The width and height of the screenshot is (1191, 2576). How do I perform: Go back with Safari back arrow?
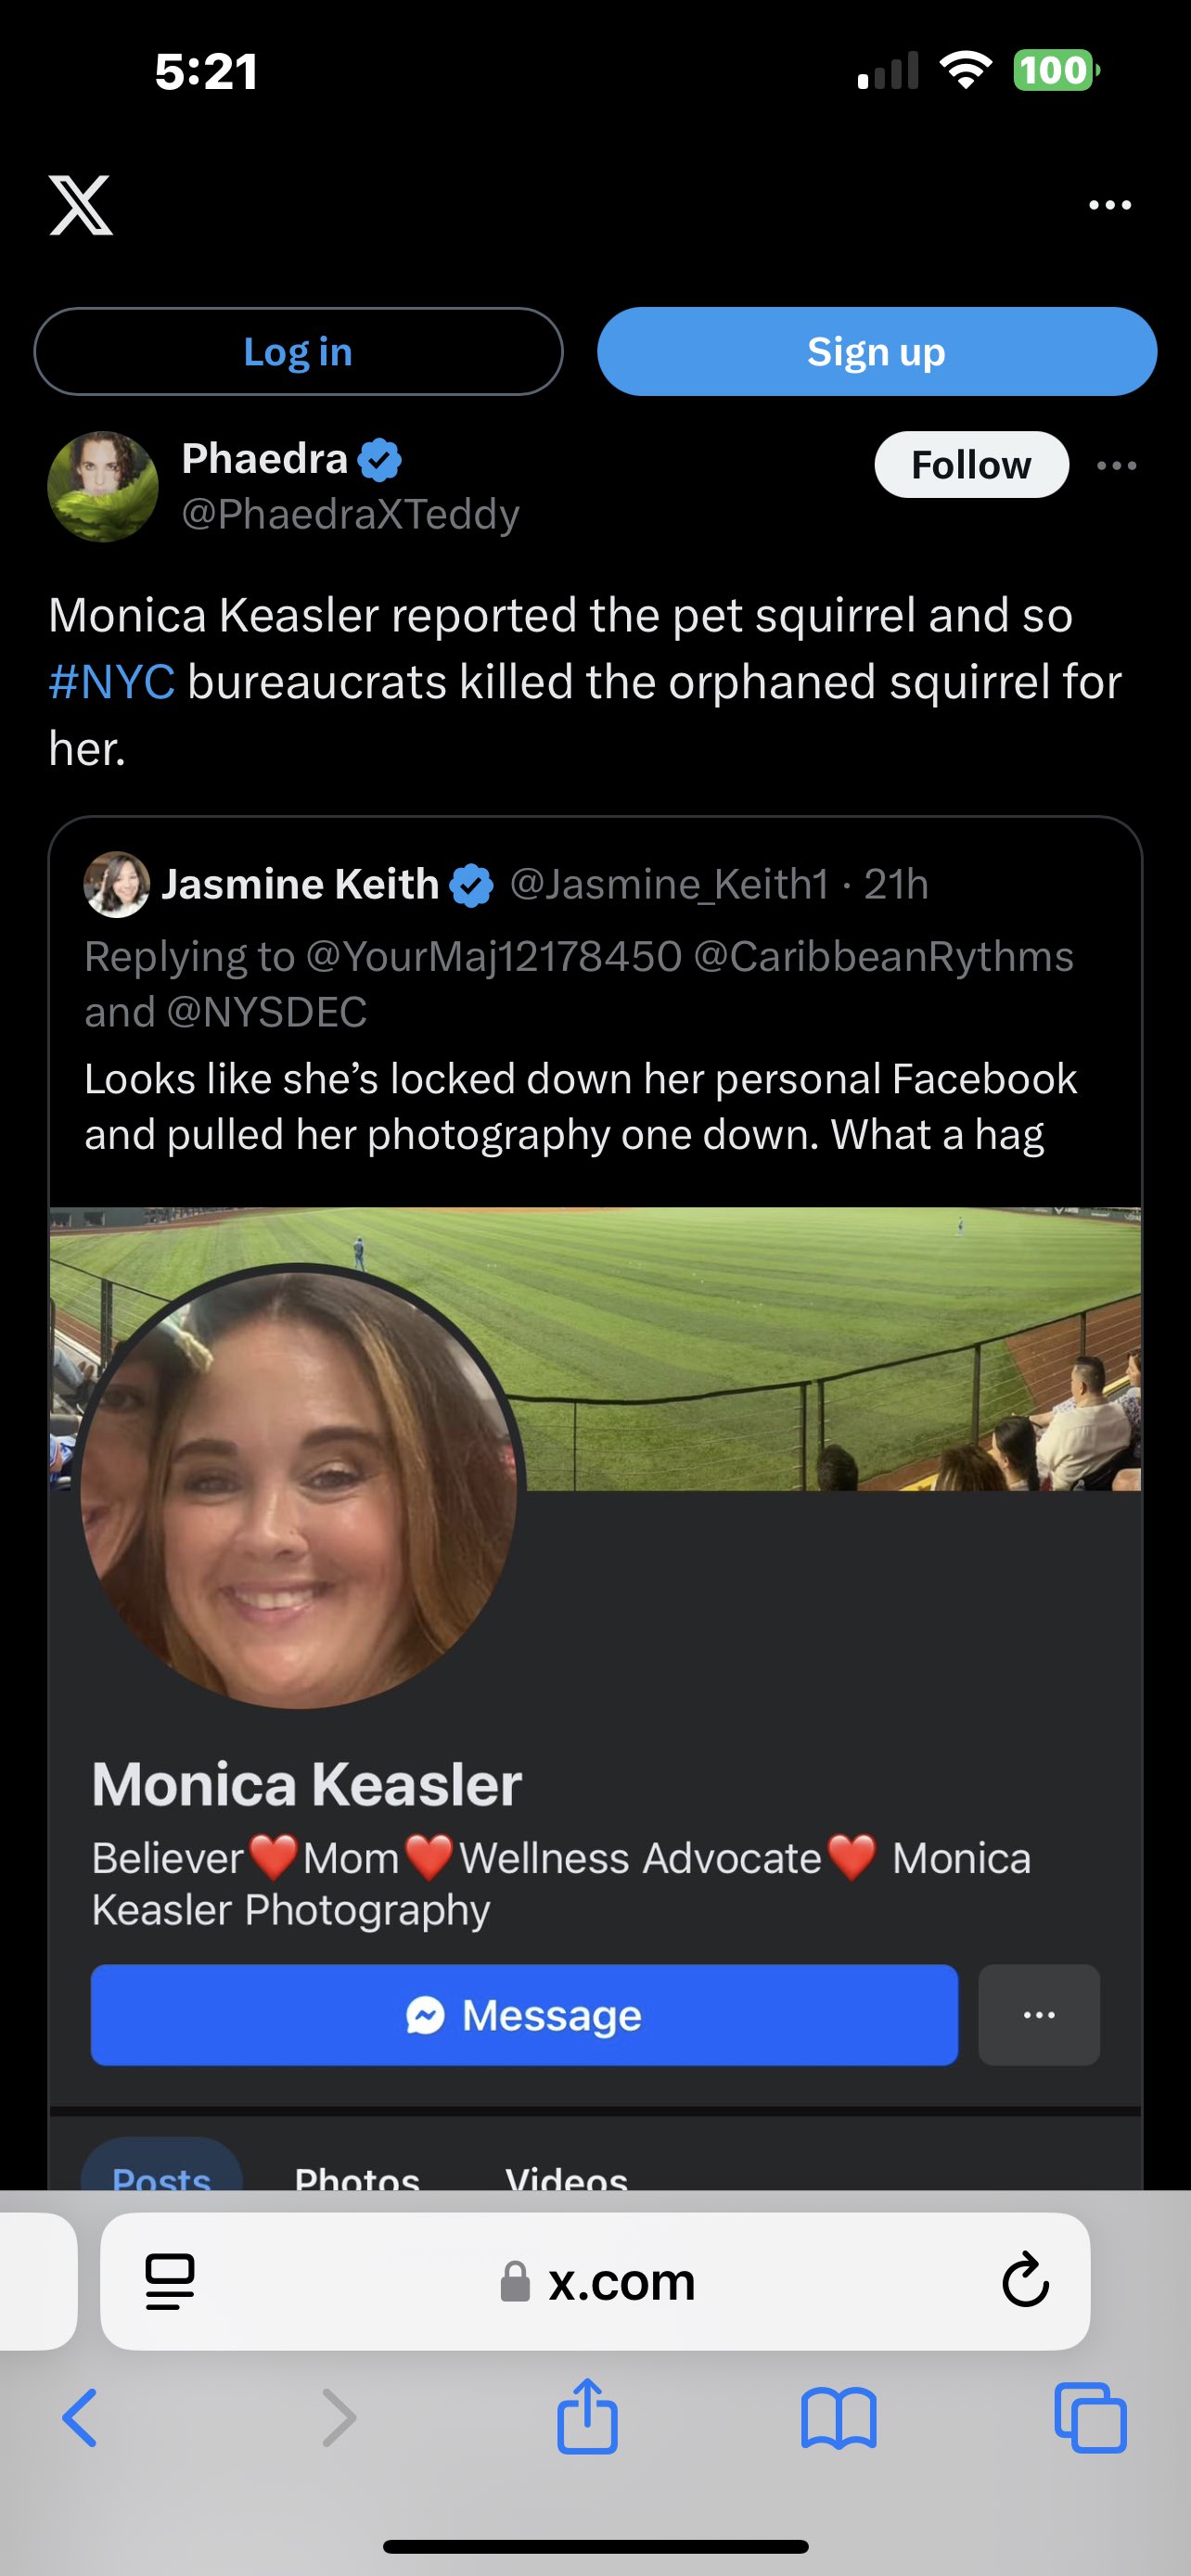click(x=80, y=2418)
